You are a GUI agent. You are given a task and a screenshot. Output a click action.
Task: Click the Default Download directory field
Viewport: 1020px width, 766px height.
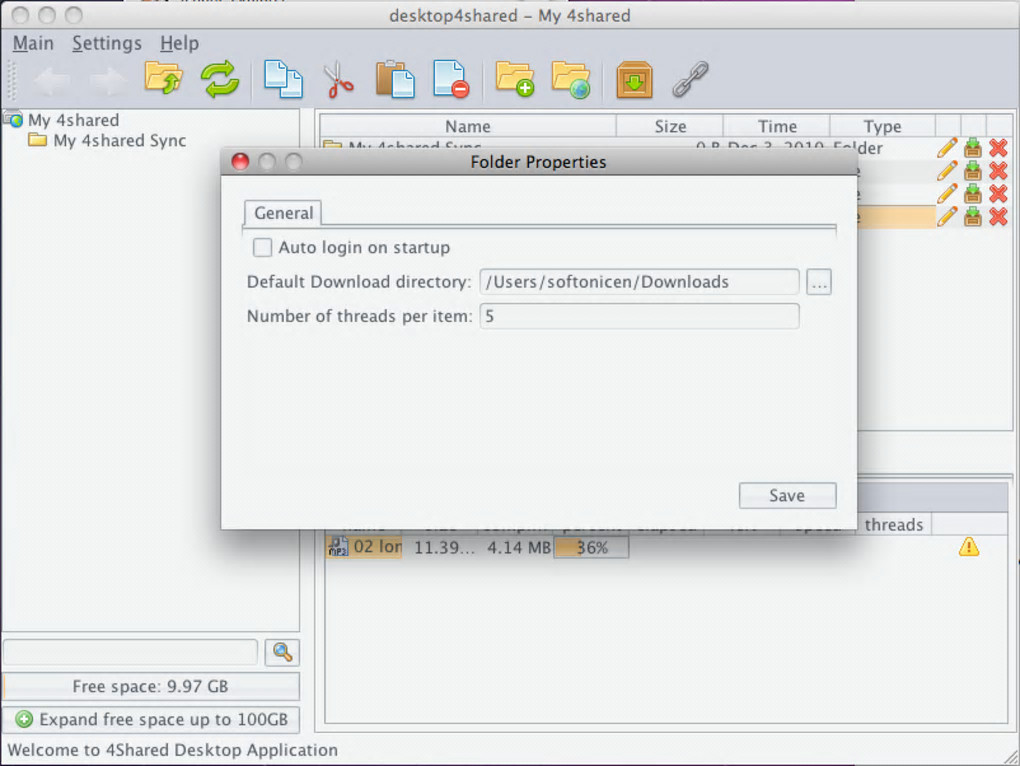click(639, 282)
